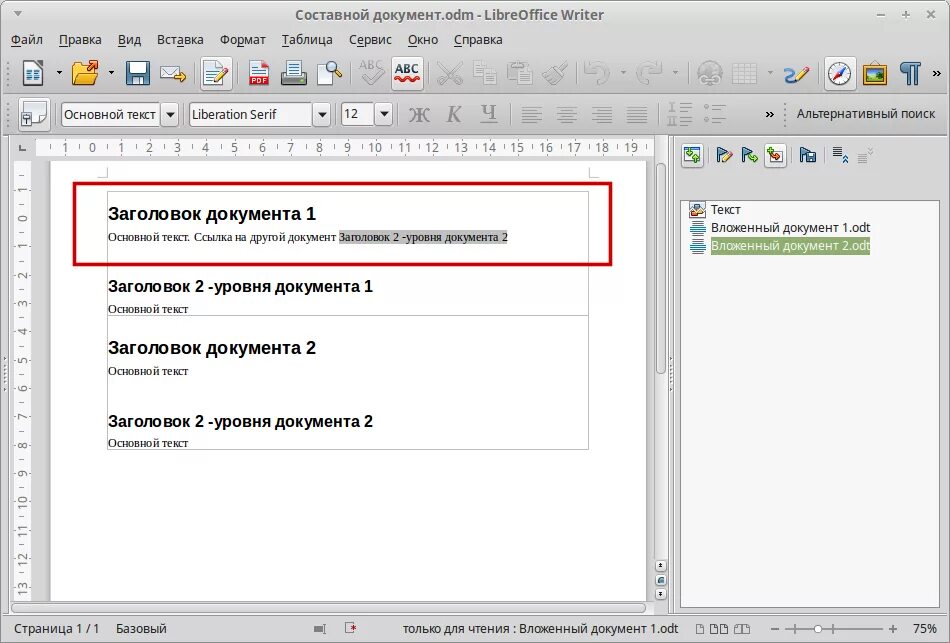Viewport: 950px width, 643px height.
Task: Click the Print icon
Action: (293, 73)
